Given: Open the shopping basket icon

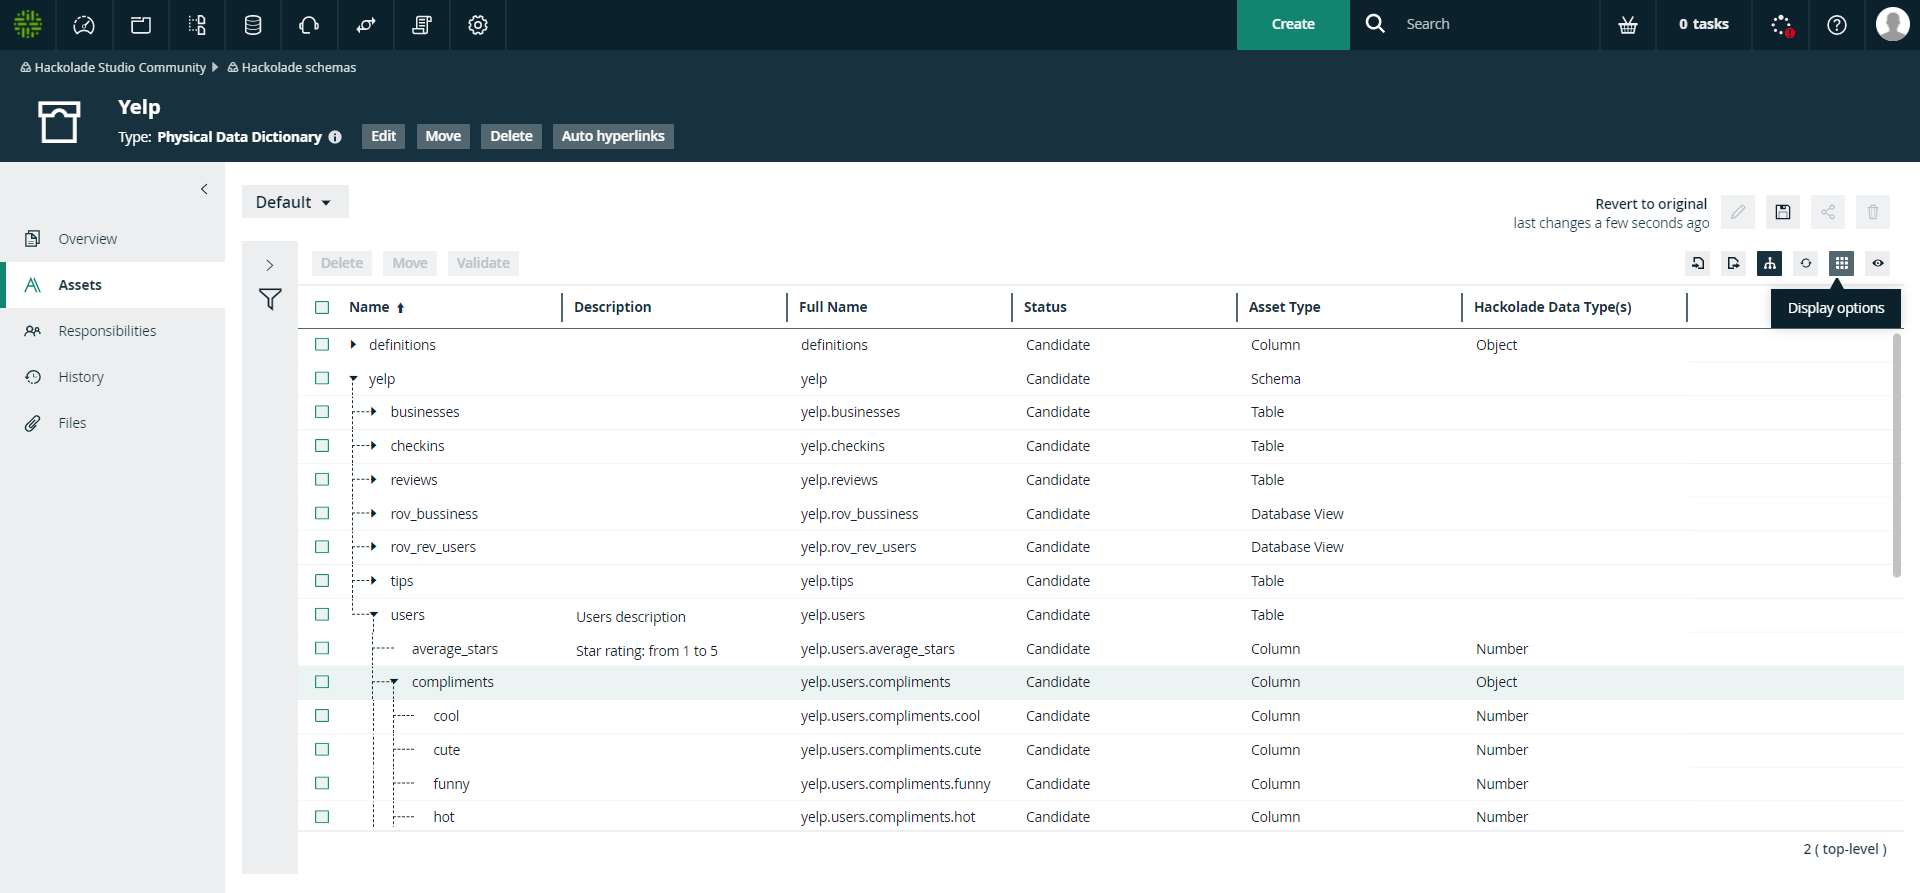Looking at the screenshot, I should 1628,25.
